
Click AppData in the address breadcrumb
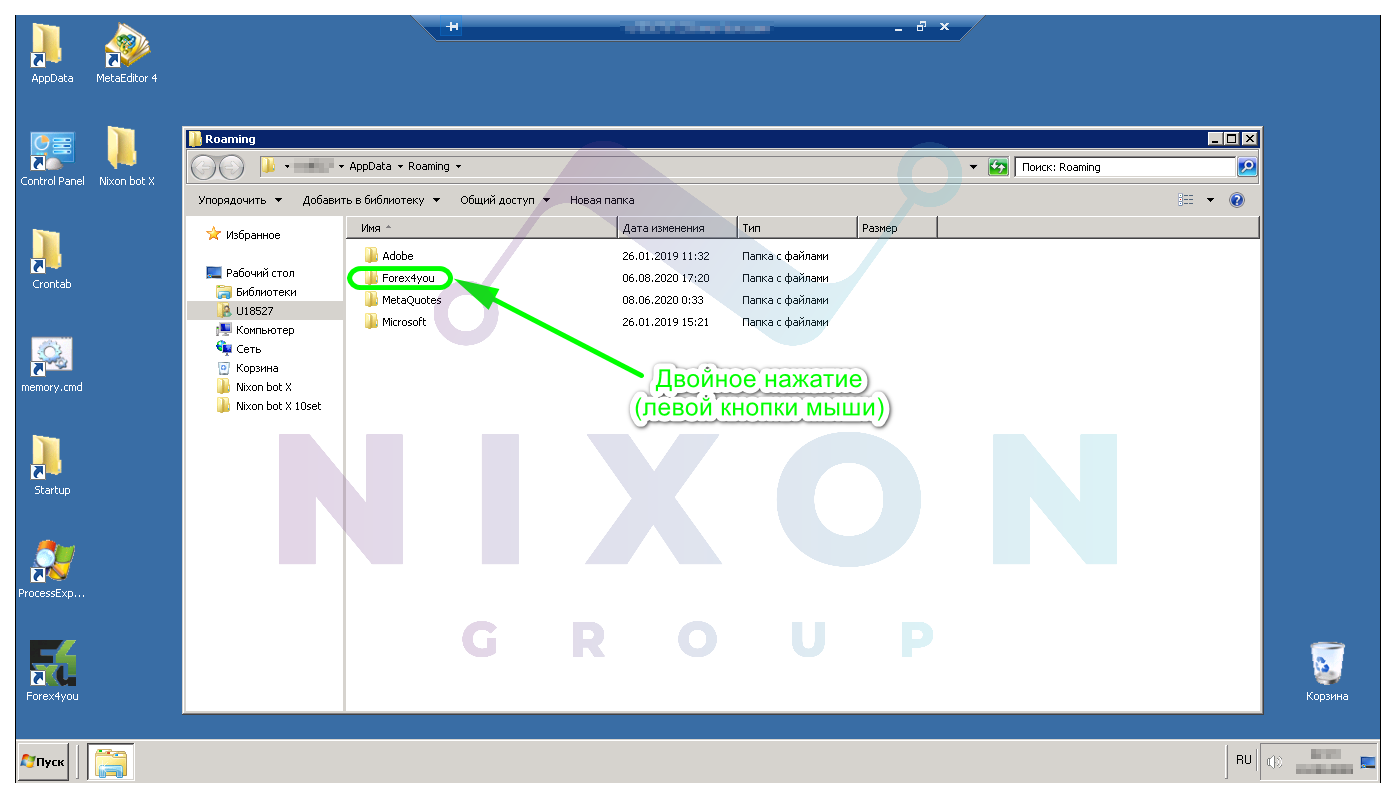coord(370,167)
